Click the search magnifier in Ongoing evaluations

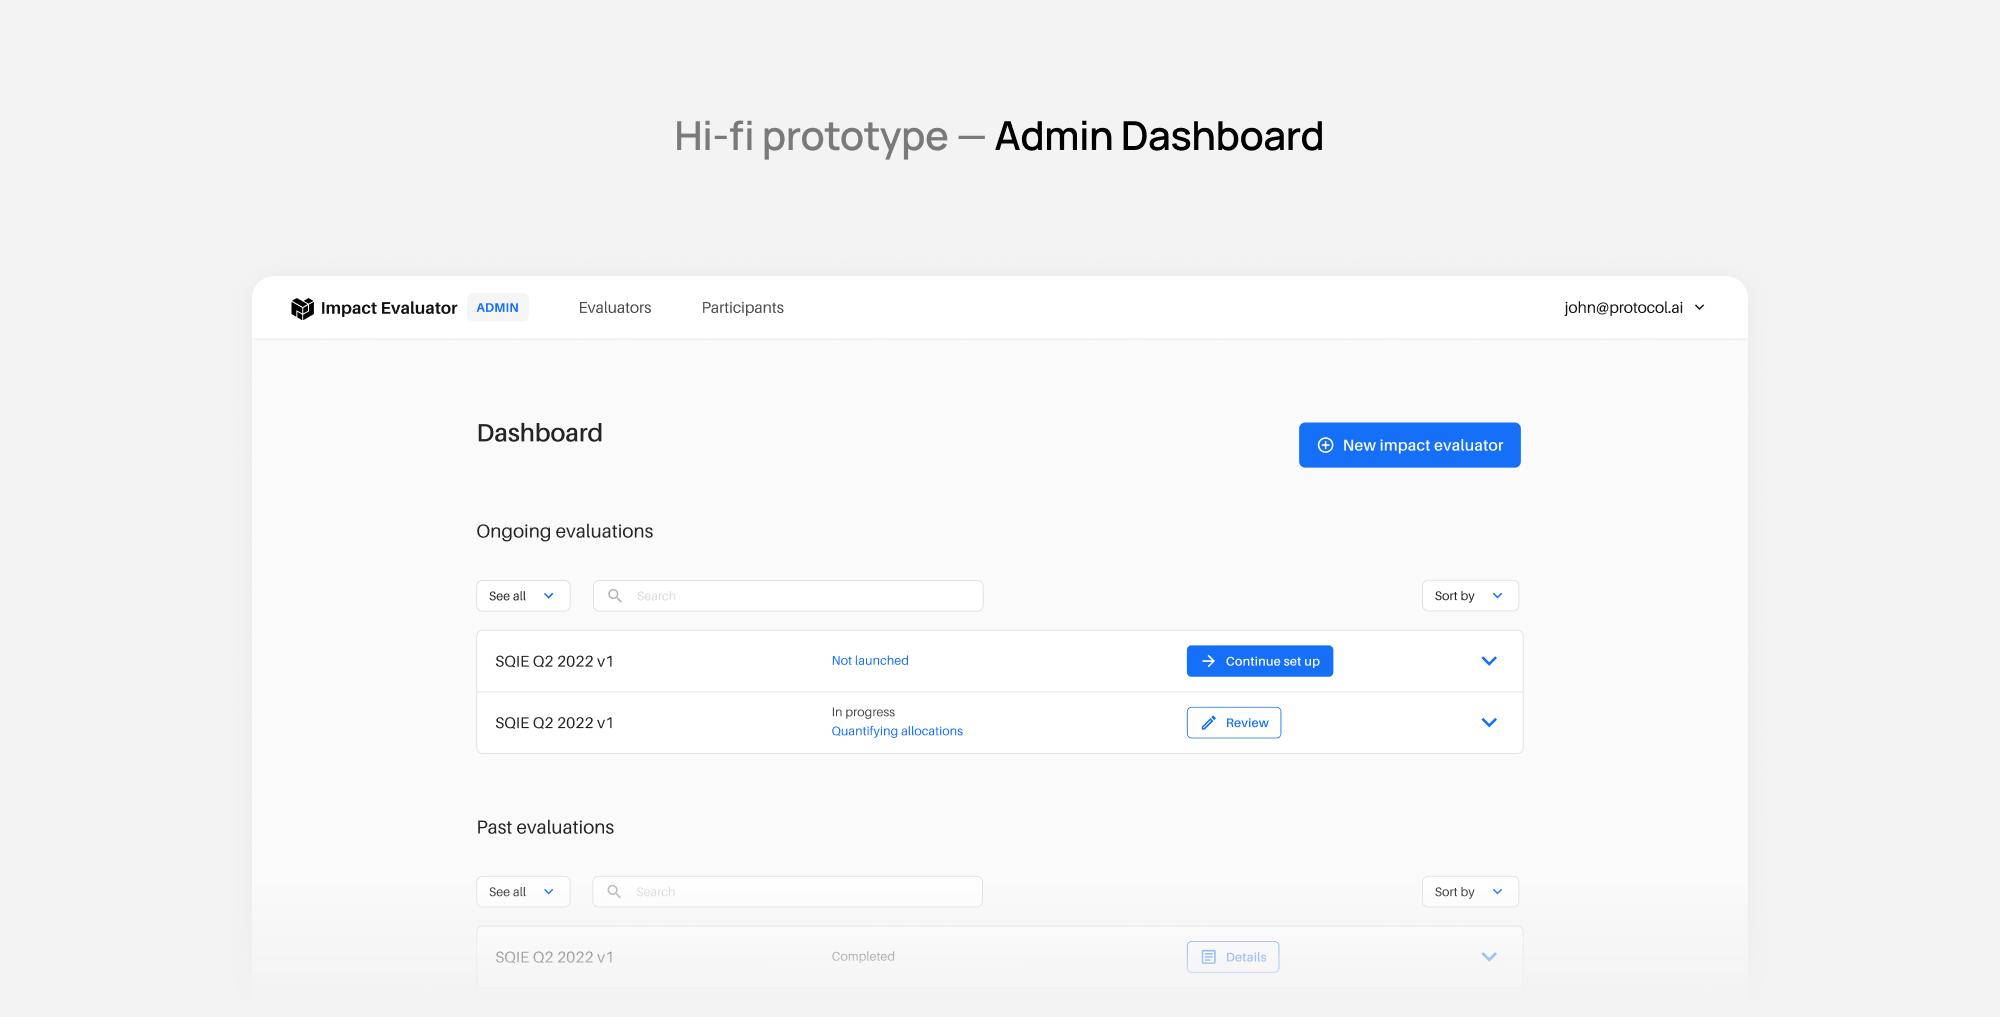(x=615, y=596)
